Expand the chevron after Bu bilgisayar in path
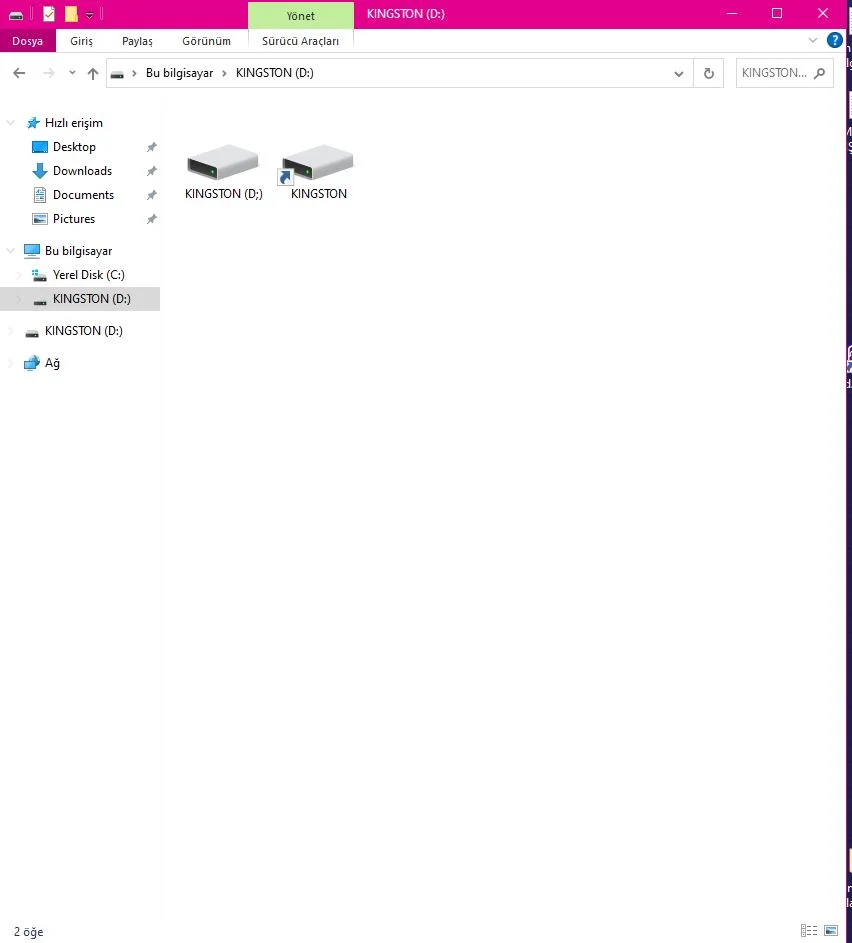Image resolution: width=852 pixels, height=943 pixels. click(224, 73)
